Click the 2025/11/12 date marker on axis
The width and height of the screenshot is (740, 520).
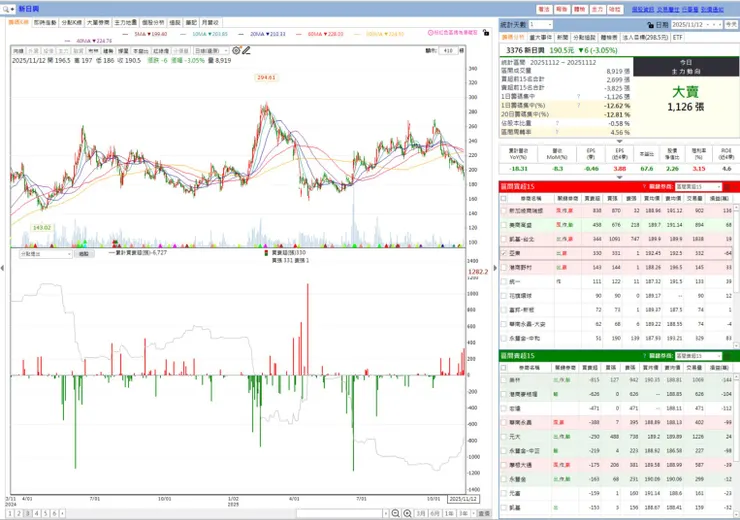(x=463, y=499)
